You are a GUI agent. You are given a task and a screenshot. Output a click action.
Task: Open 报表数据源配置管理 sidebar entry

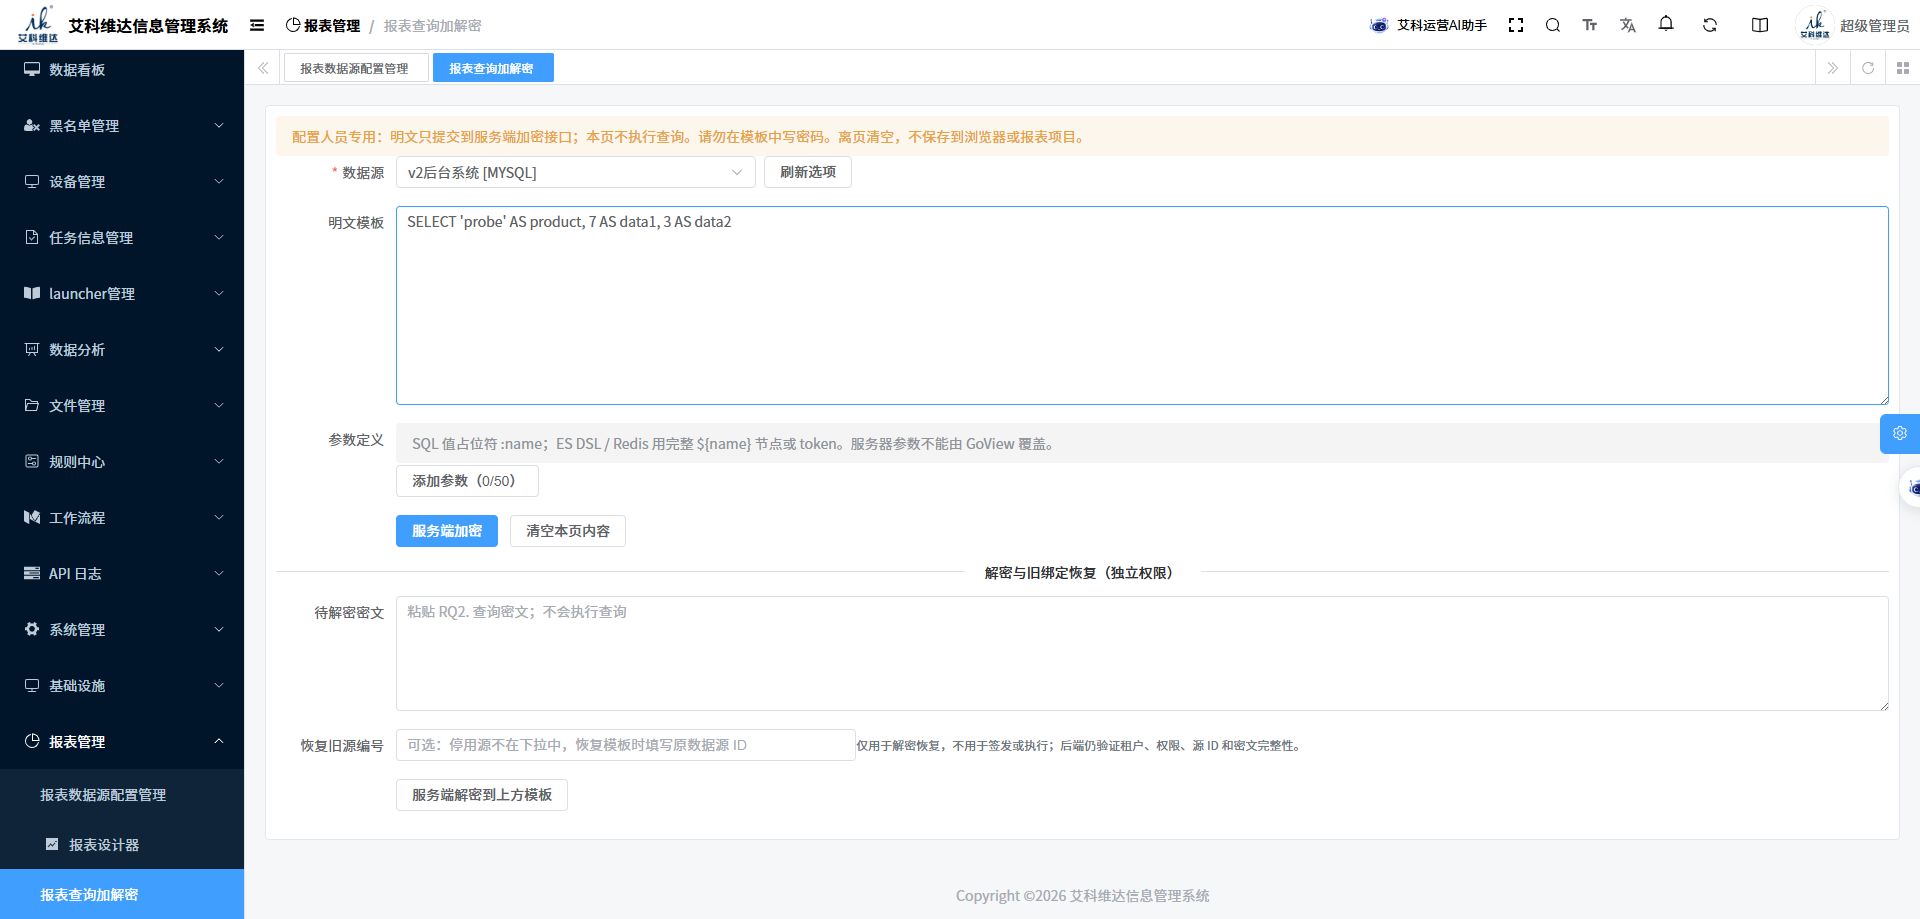pos(122,795)
